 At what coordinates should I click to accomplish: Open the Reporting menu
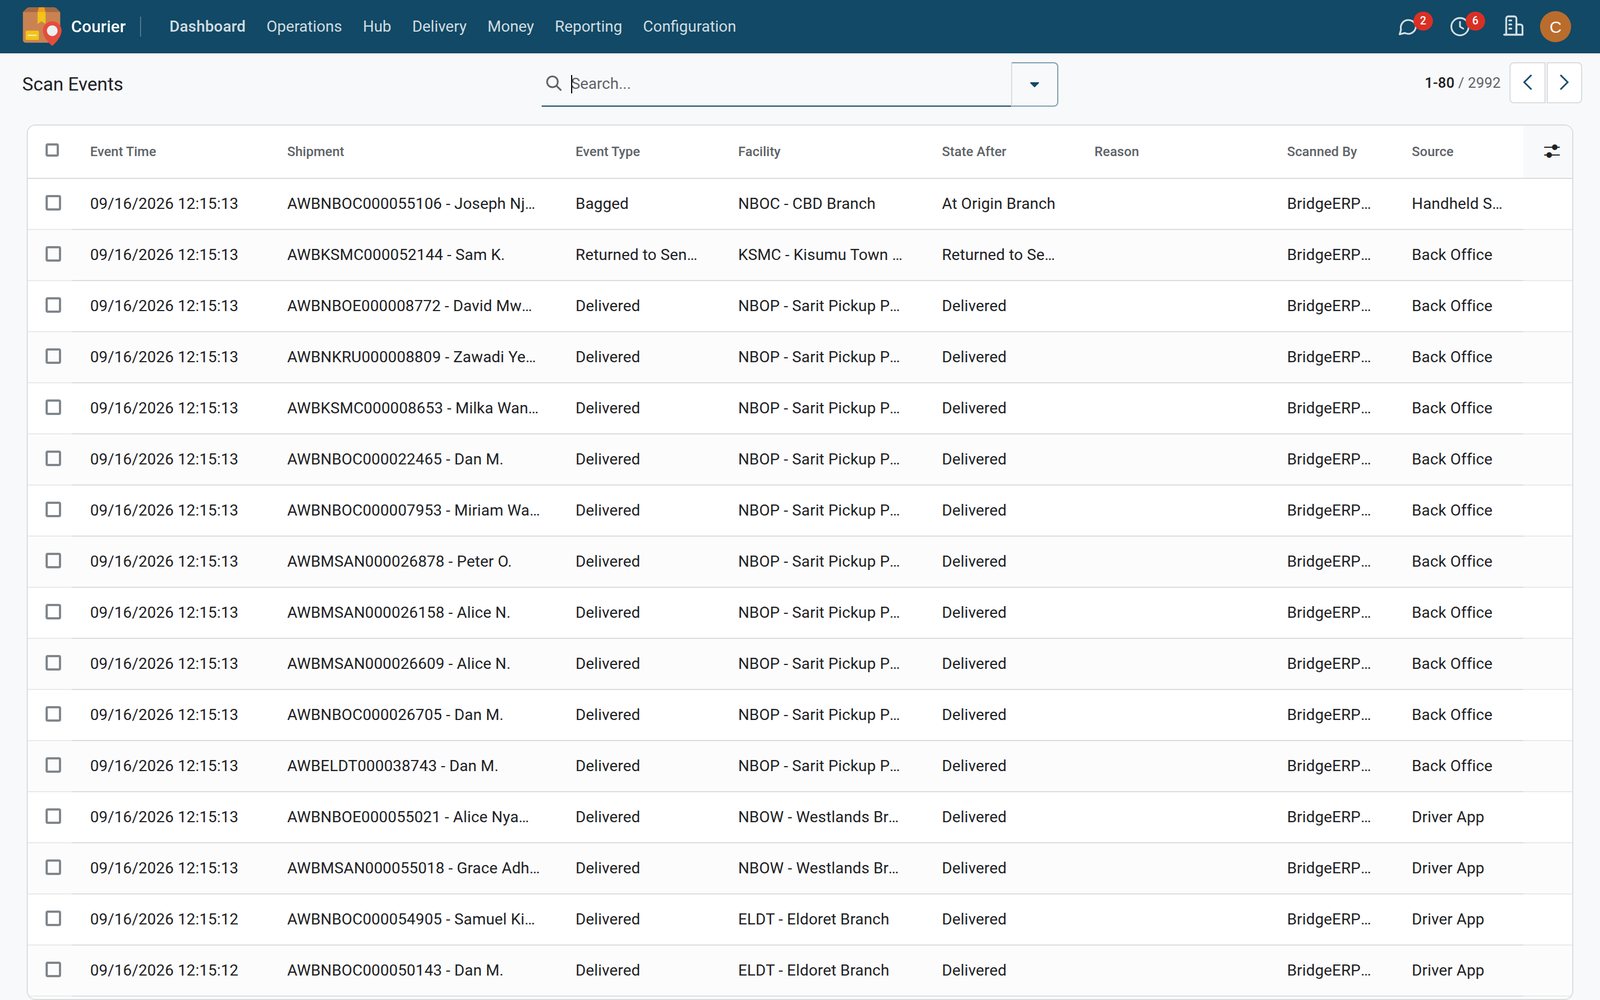pyautogui.click(x=588, y=26)
